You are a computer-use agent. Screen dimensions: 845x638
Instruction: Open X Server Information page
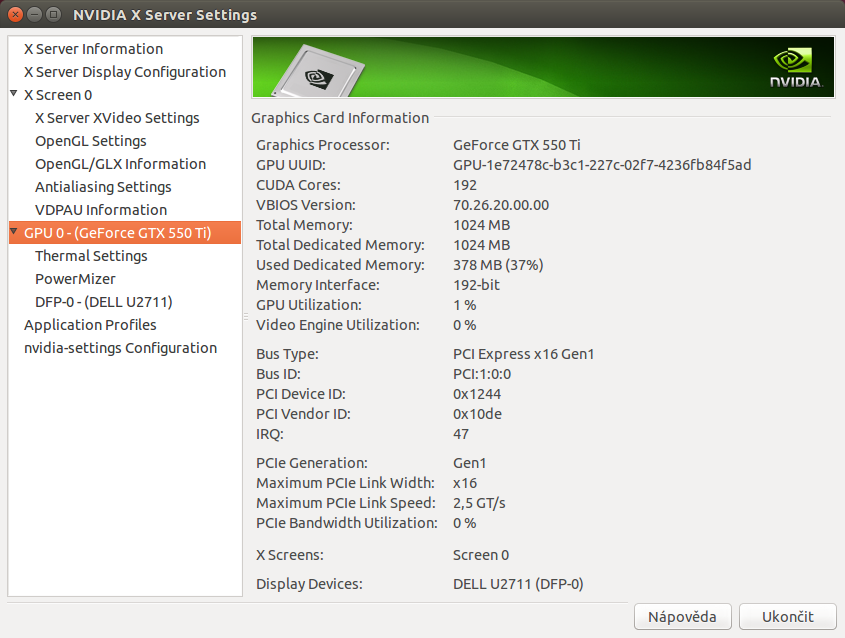(x=93, y=49)
